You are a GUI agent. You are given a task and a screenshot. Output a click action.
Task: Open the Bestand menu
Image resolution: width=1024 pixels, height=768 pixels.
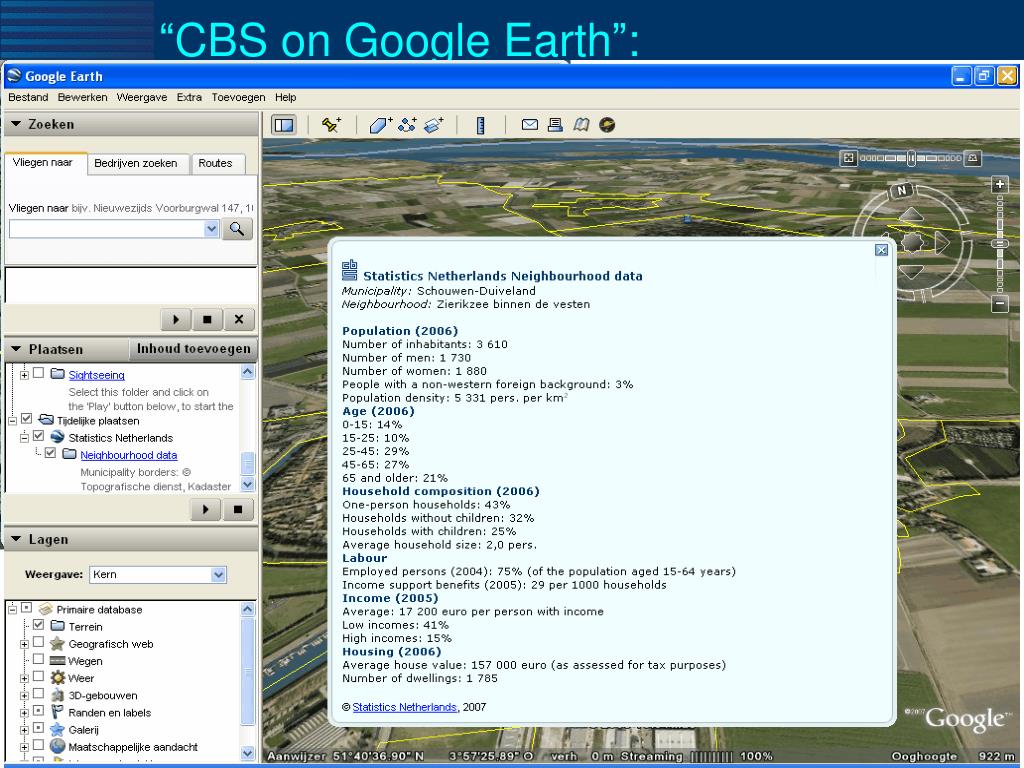coord(28,97)
